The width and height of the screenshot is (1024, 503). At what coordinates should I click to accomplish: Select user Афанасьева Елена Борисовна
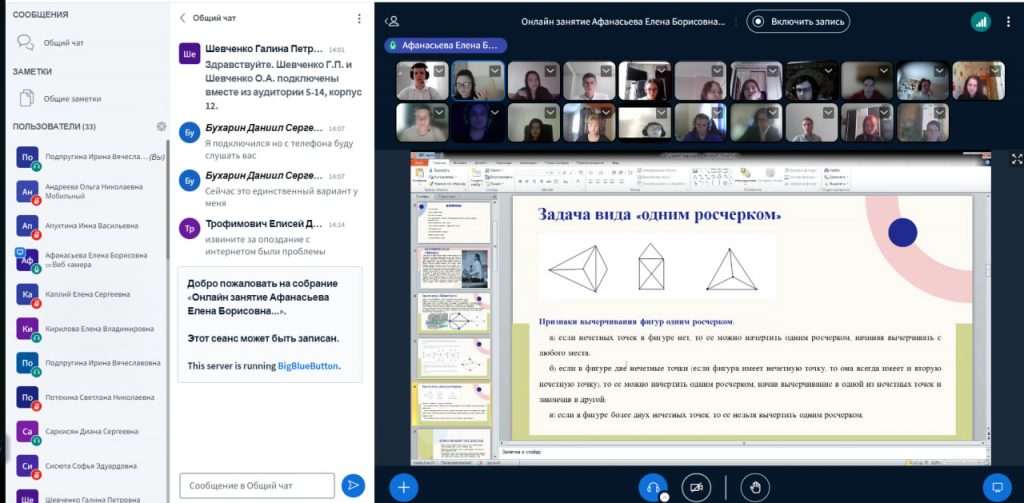click(x=89, y=259)
